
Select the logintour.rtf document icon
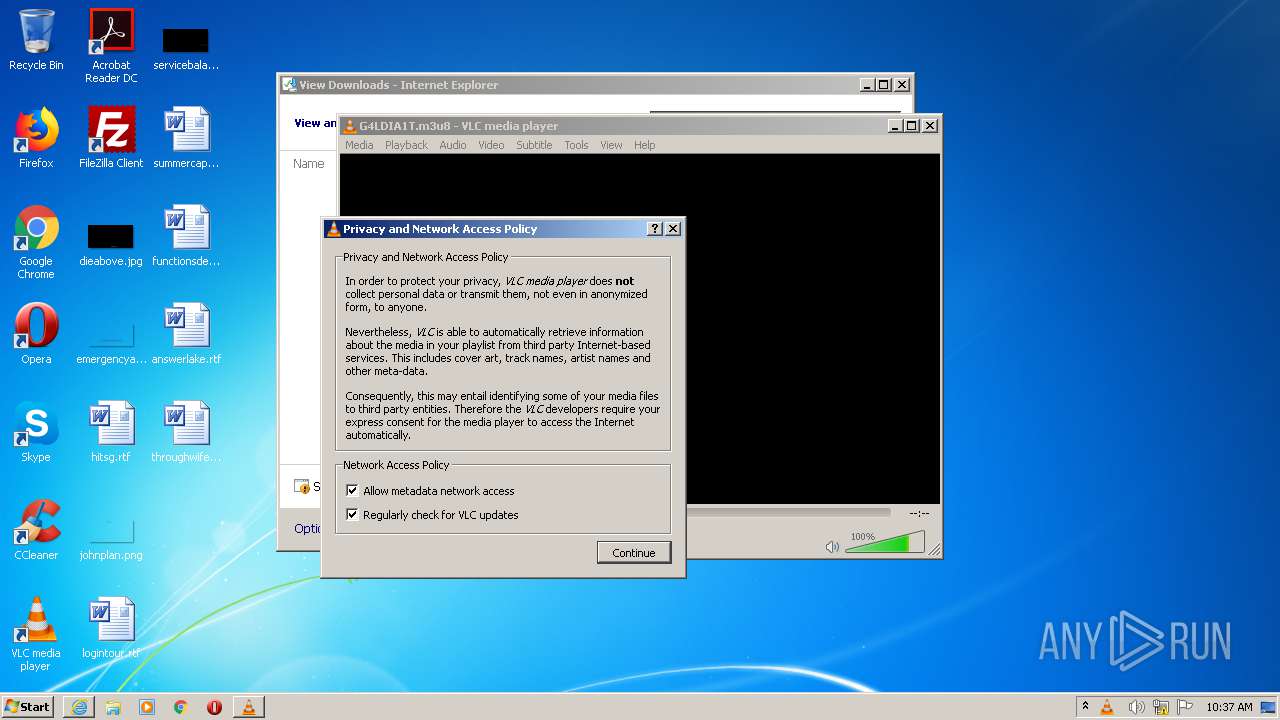pos(111,628)
